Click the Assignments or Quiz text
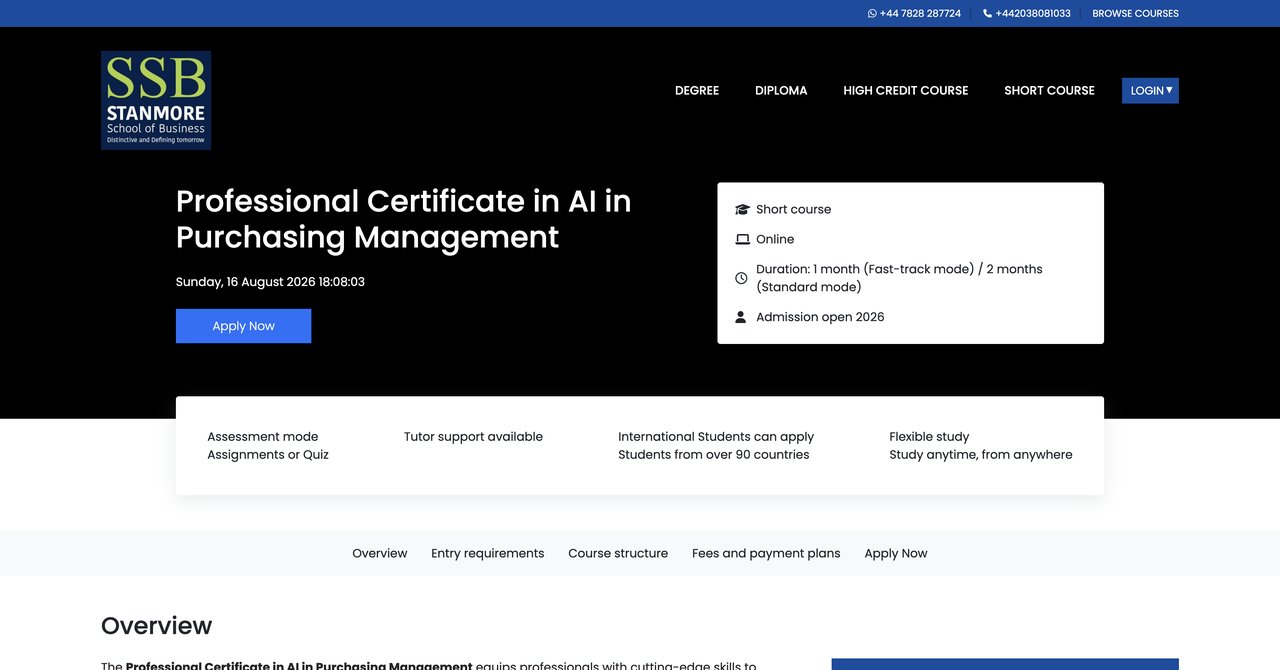 (268, 455)
